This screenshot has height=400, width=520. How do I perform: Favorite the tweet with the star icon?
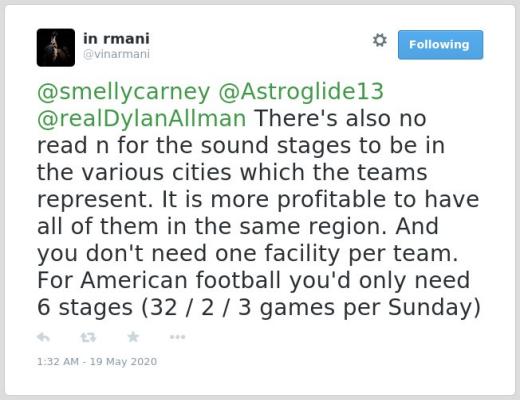(133, 337)
